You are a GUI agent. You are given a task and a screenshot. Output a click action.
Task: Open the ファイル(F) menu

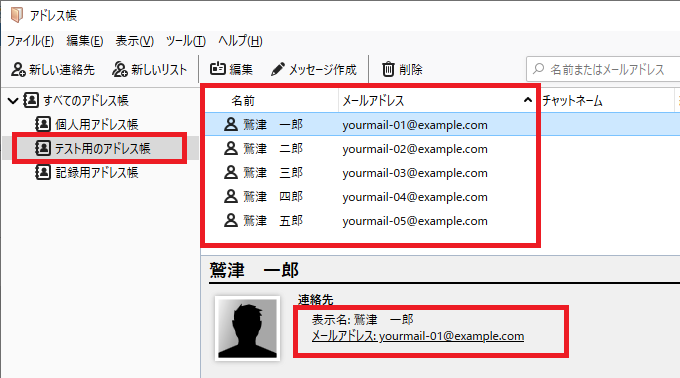pos(30,41)
